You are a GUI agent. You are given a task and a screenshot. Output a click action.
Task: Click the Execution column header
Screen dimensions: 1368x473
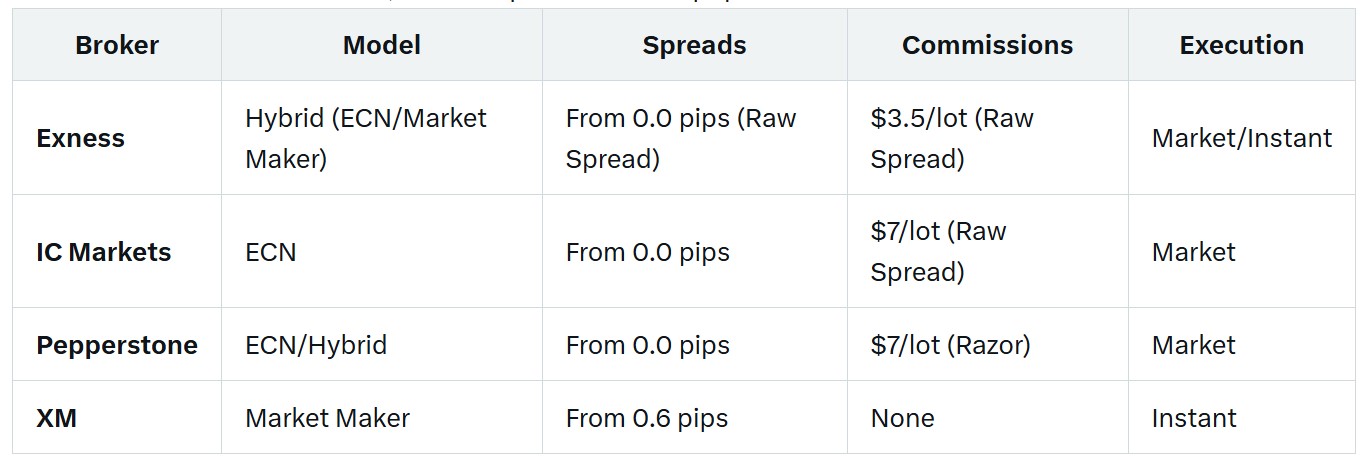pyautogui.click(x=1241, y=45)
